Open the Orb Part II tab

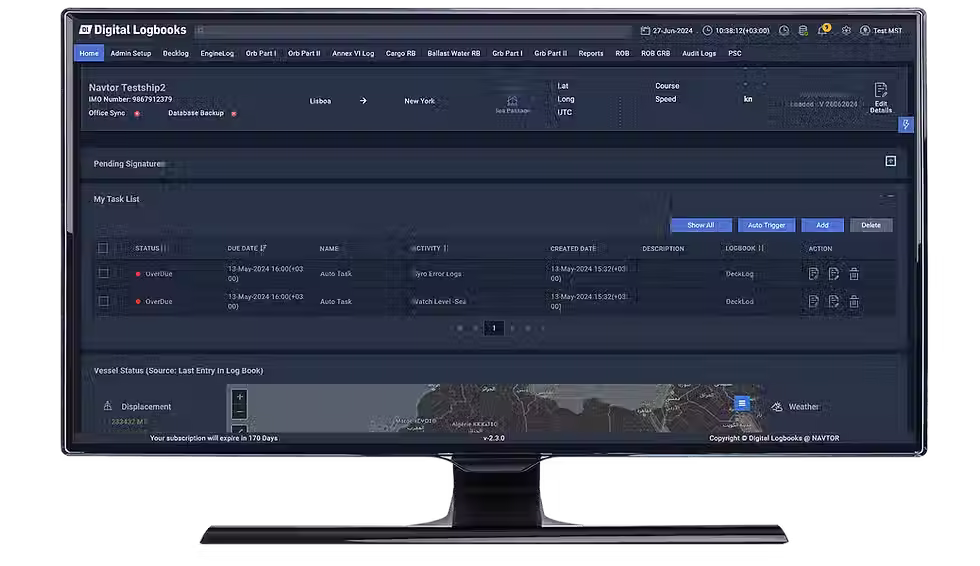point(304,53)
